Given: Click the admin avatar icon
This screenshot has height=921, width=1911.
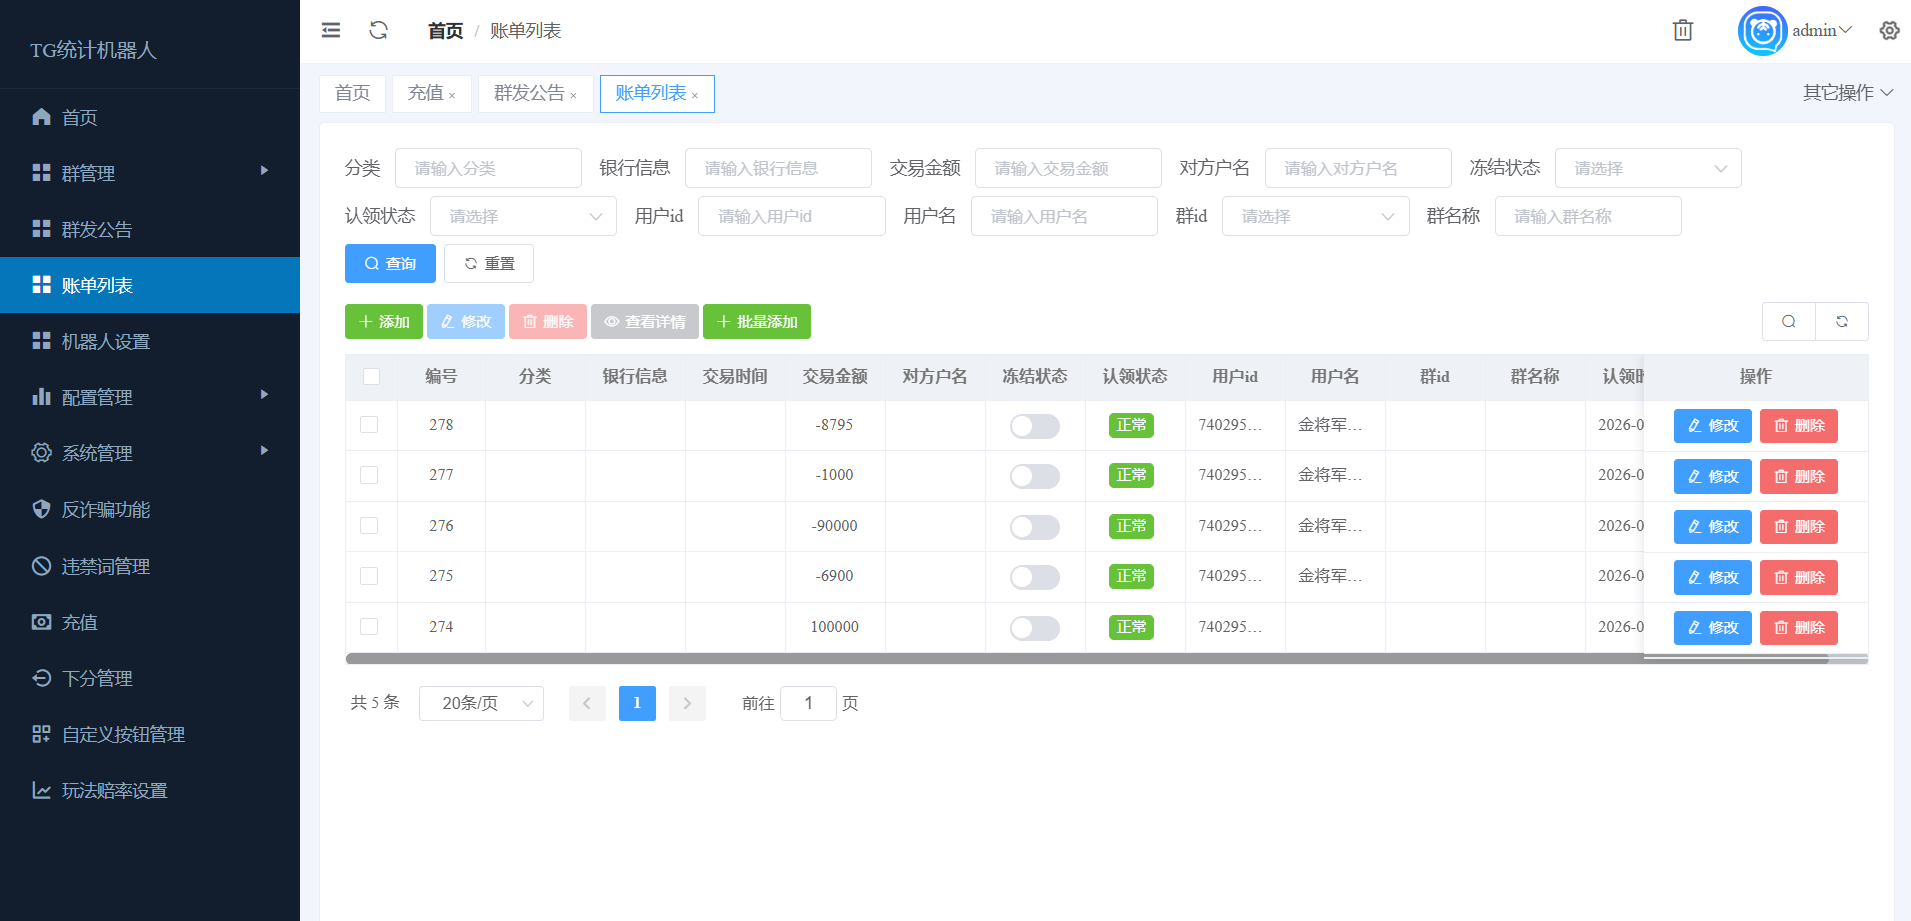Looking at the screenshot, I should (x=1762, y=31).
